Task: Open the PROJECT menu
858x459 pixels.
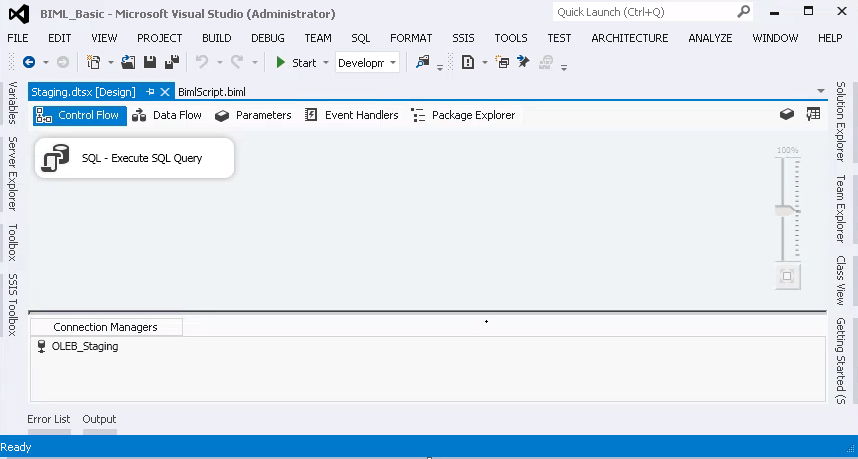Action: (x=160, y=38)
